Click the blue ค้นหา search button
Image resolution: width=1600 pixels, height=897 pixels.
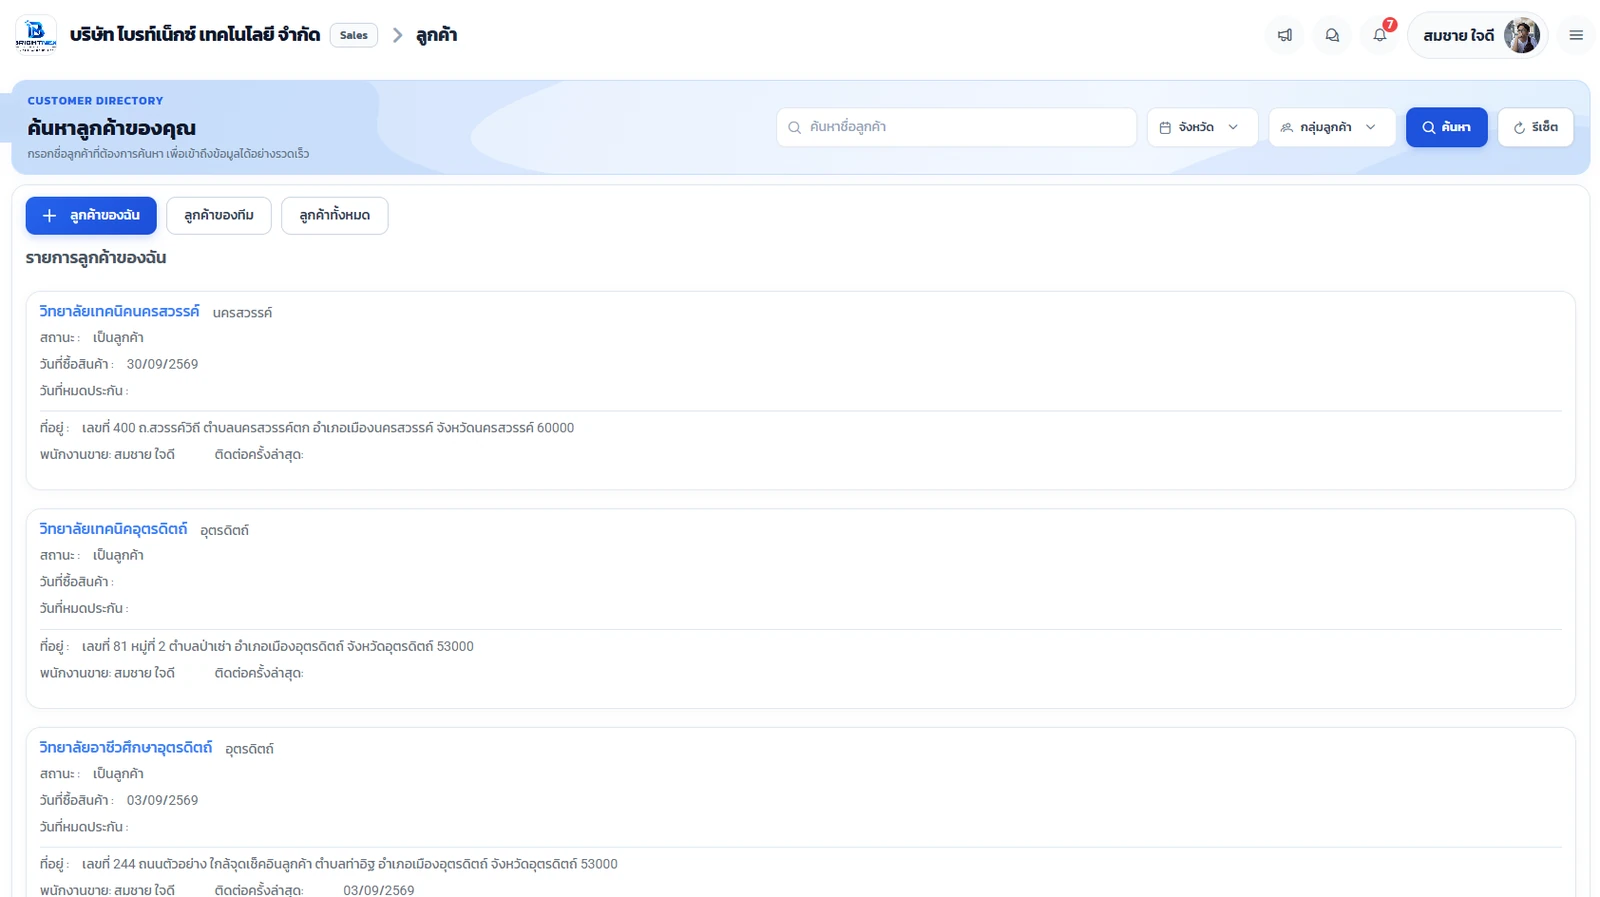point(1446,127)
